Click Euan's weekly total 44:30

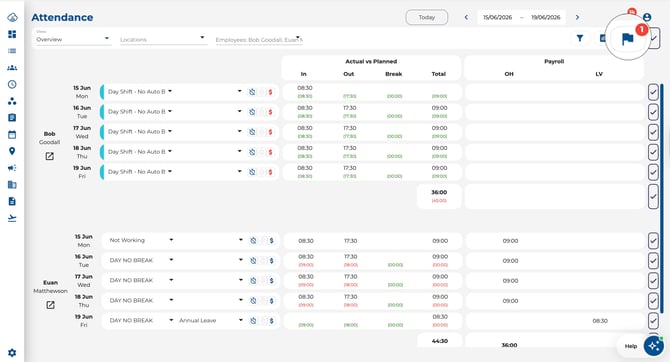(440, 341)
